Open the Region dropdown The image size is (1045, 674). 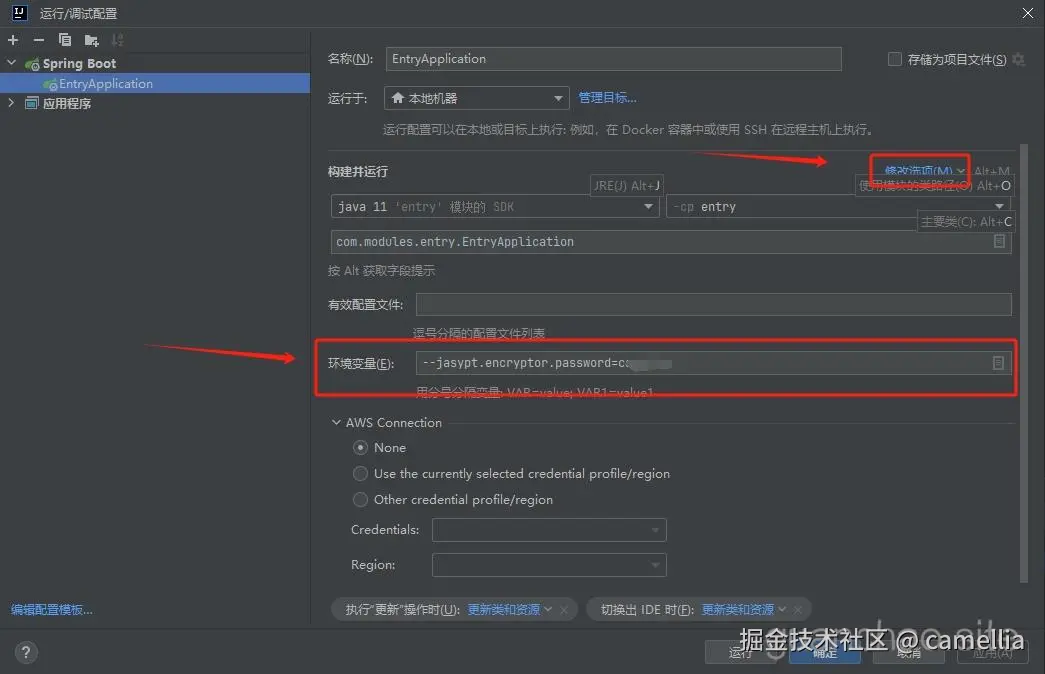(549, 565)
